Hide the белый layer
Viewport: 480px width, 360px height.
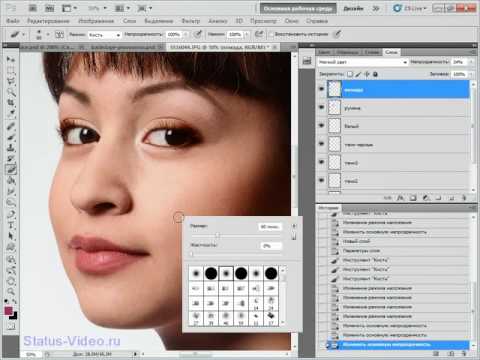pos(321,125)
